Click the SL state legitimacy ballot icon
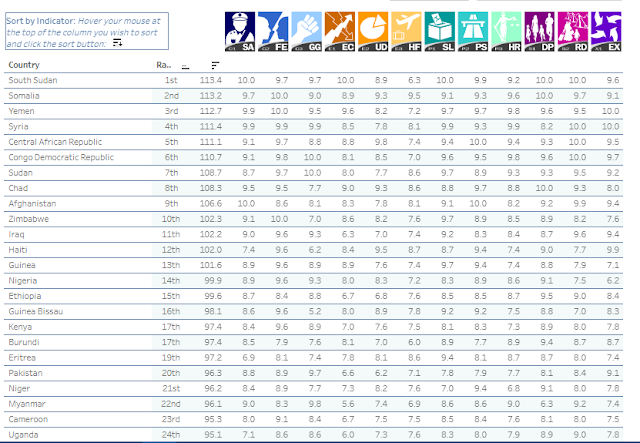 440,32
